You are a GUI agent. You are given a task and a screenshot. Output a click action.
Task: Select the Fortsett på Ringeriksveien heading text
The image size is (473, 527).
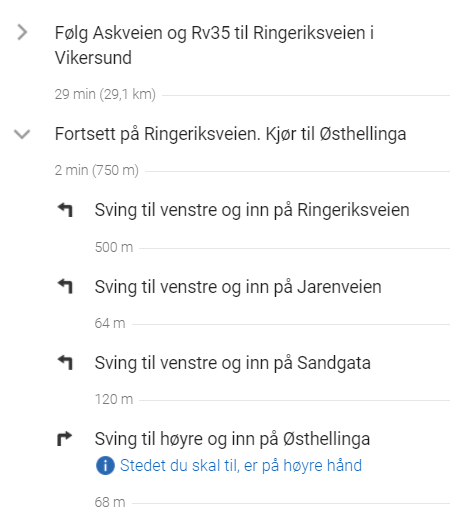tap(231, 134)
